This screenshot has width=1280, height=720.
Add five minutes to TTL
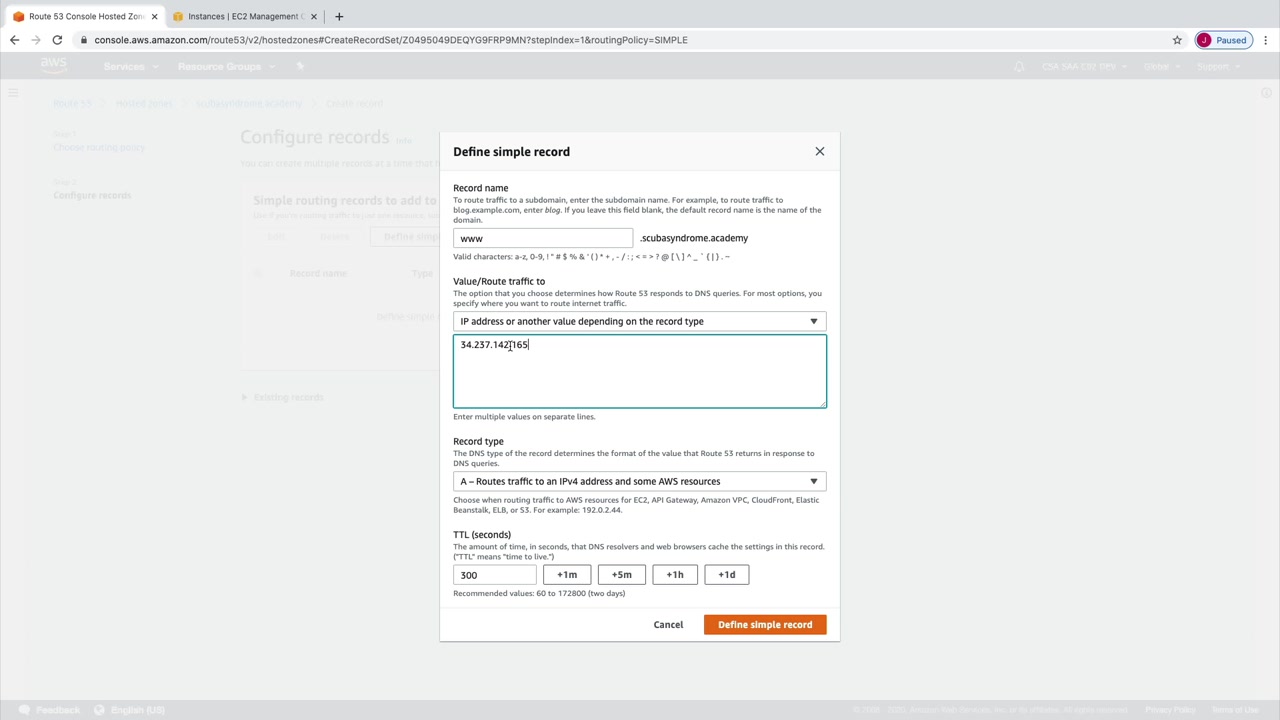[621, 575]
